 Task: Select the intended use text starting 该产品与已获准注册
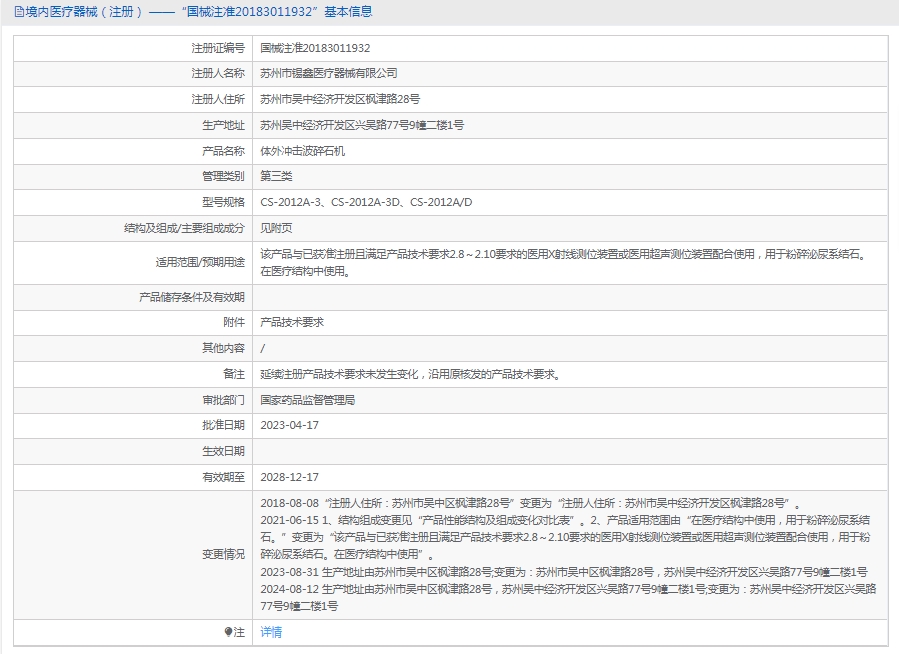[x=564, y=263]
